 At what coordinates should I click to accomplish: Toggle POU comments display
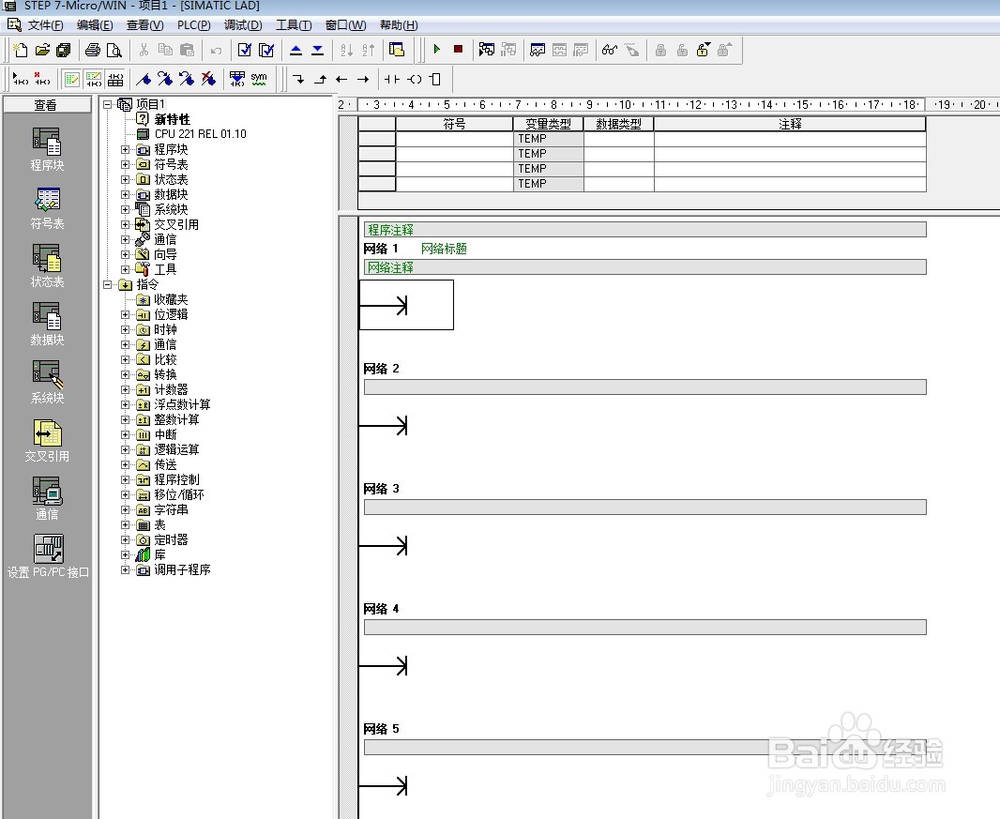point(72,79)
